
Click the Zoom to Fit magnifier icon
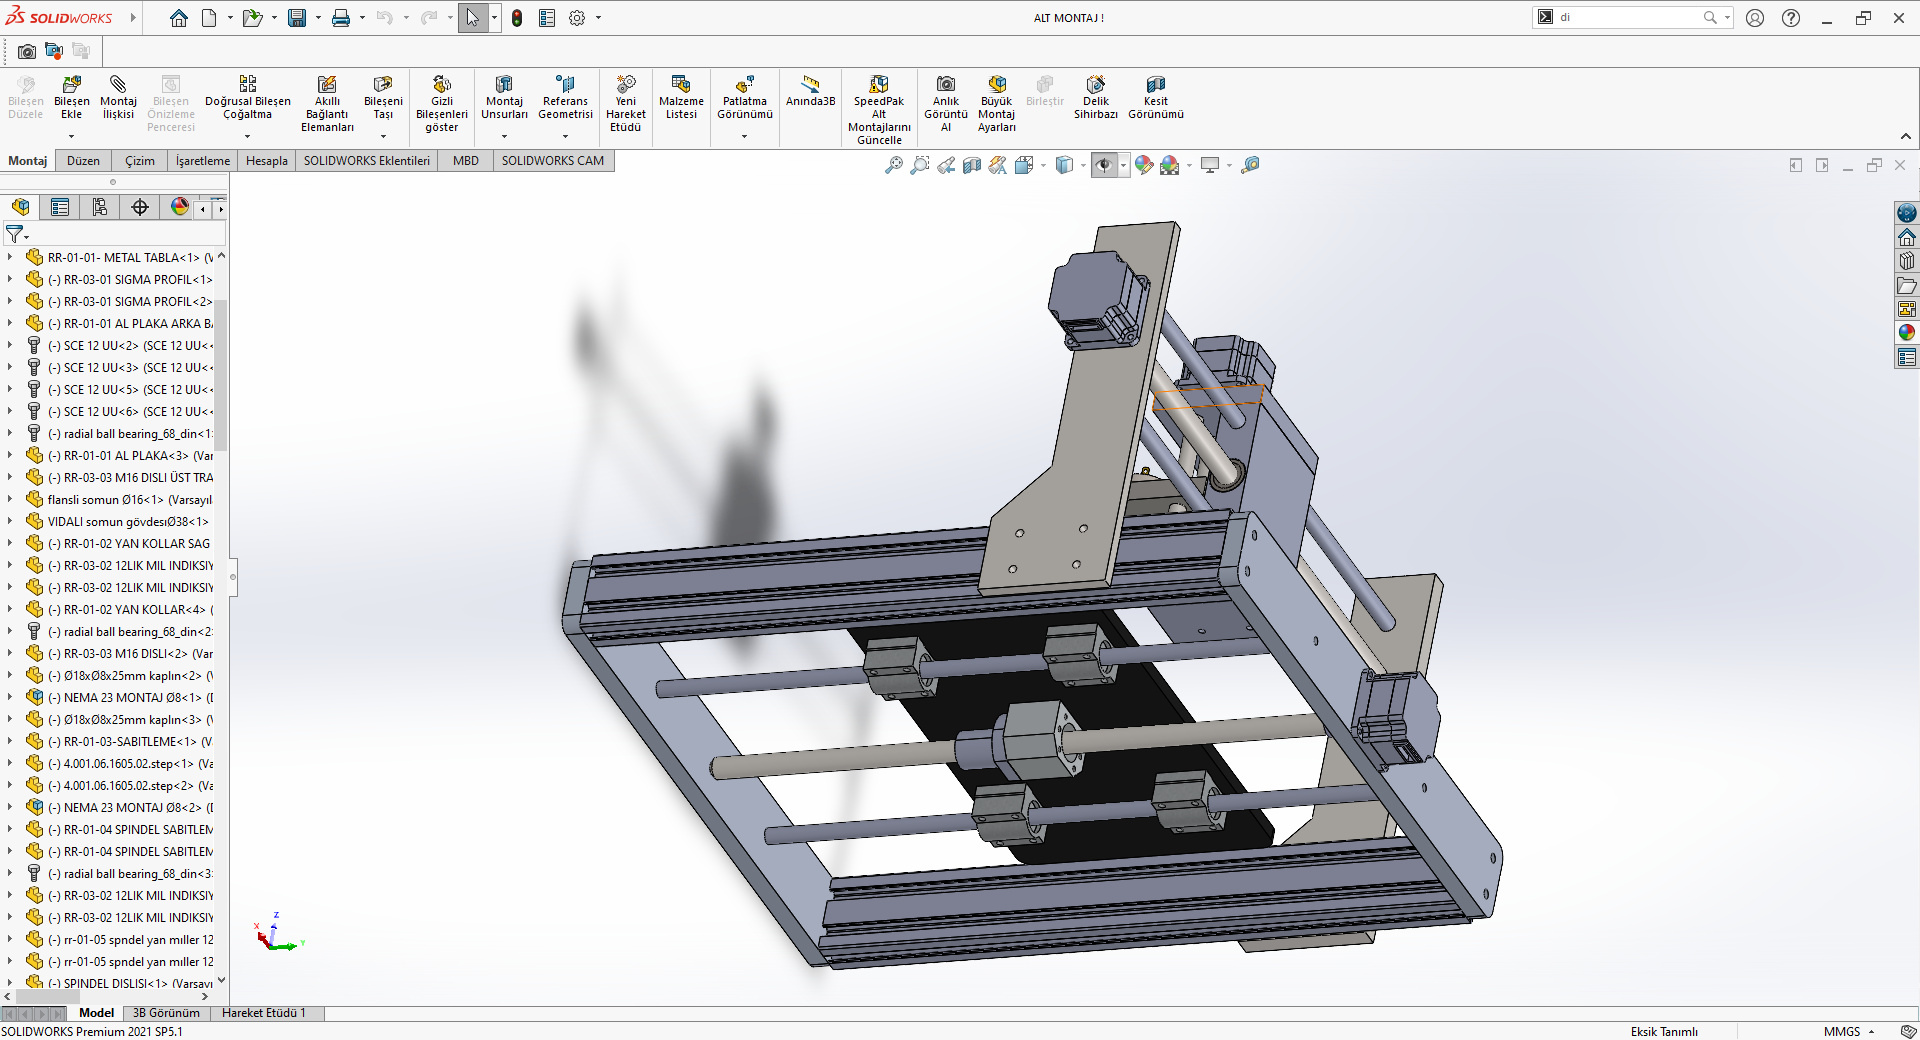(894, 165)
